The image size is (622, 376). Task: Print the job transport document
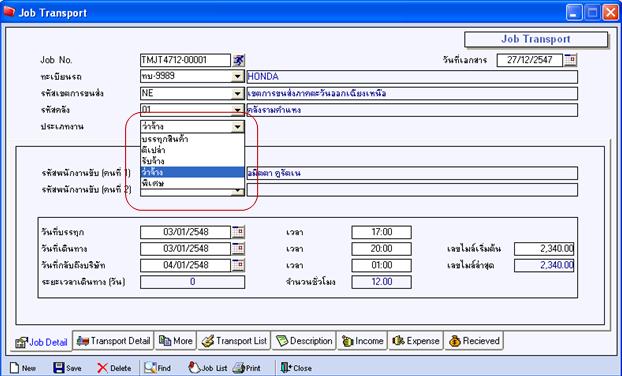247,368
